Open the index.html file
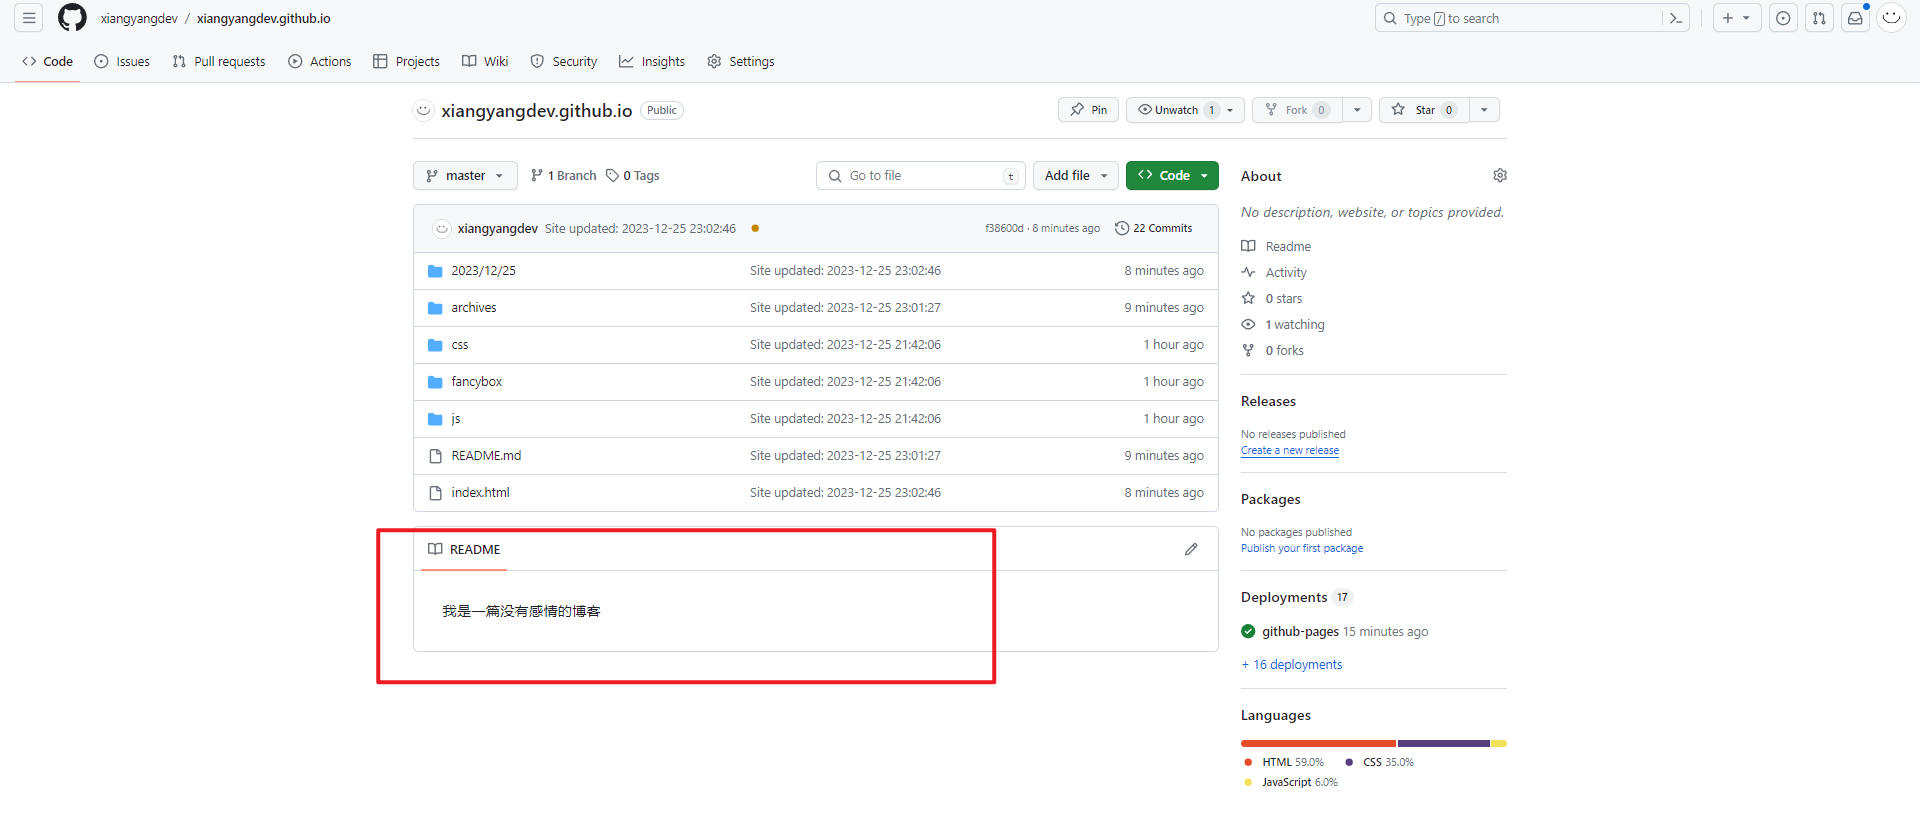The image size is (1920, 827). pos(480,493)
